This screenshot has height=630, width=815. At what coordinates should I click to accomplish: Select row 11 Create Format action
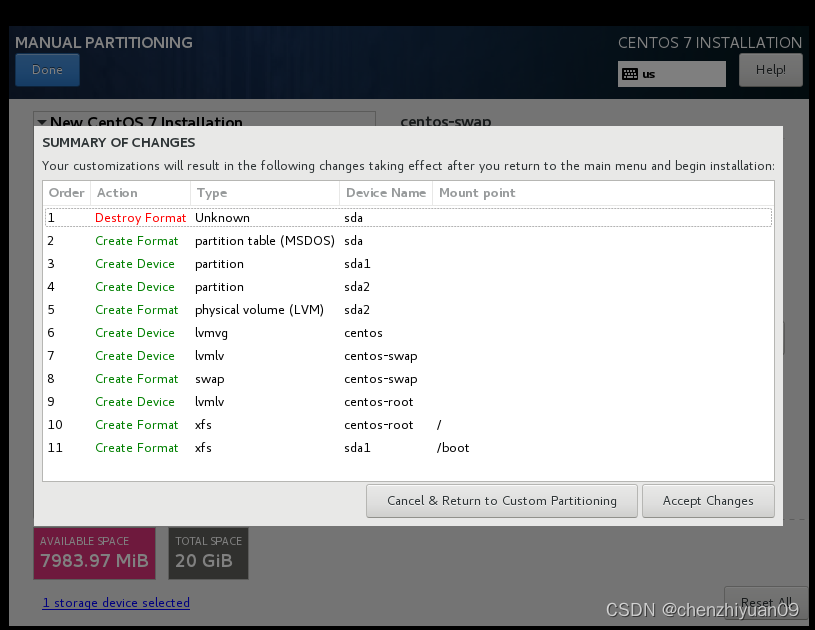click(x=137, y=448)
